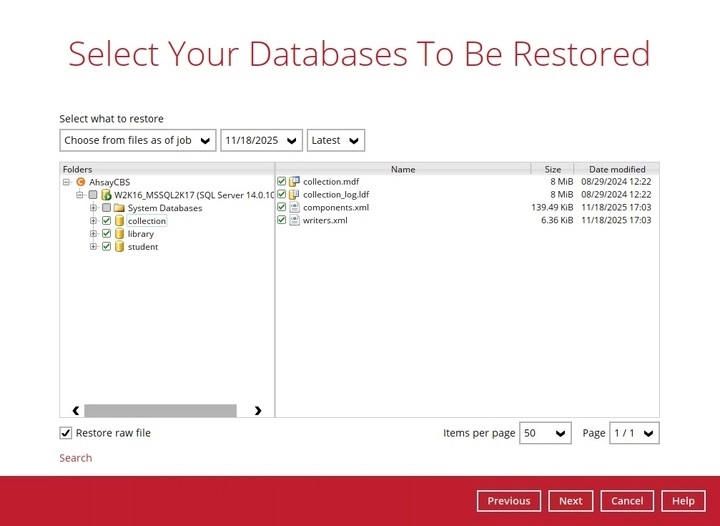Expand the System Databases node
720x526 pixels.
pos(94,208)
